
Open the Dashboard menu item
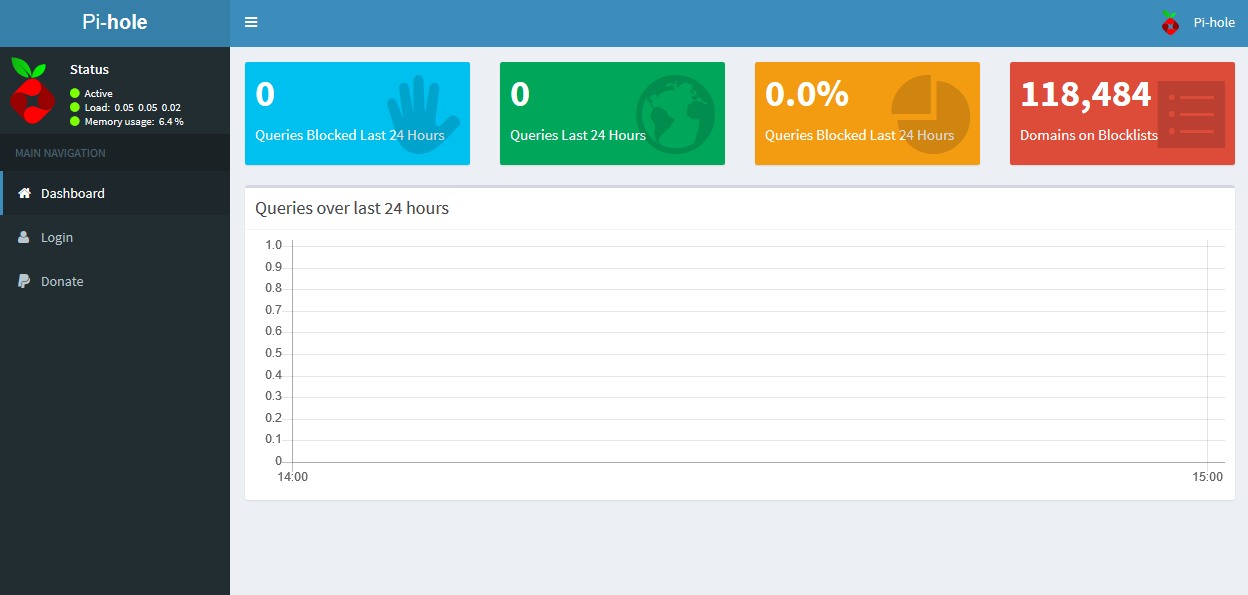(x=115, y=193)
